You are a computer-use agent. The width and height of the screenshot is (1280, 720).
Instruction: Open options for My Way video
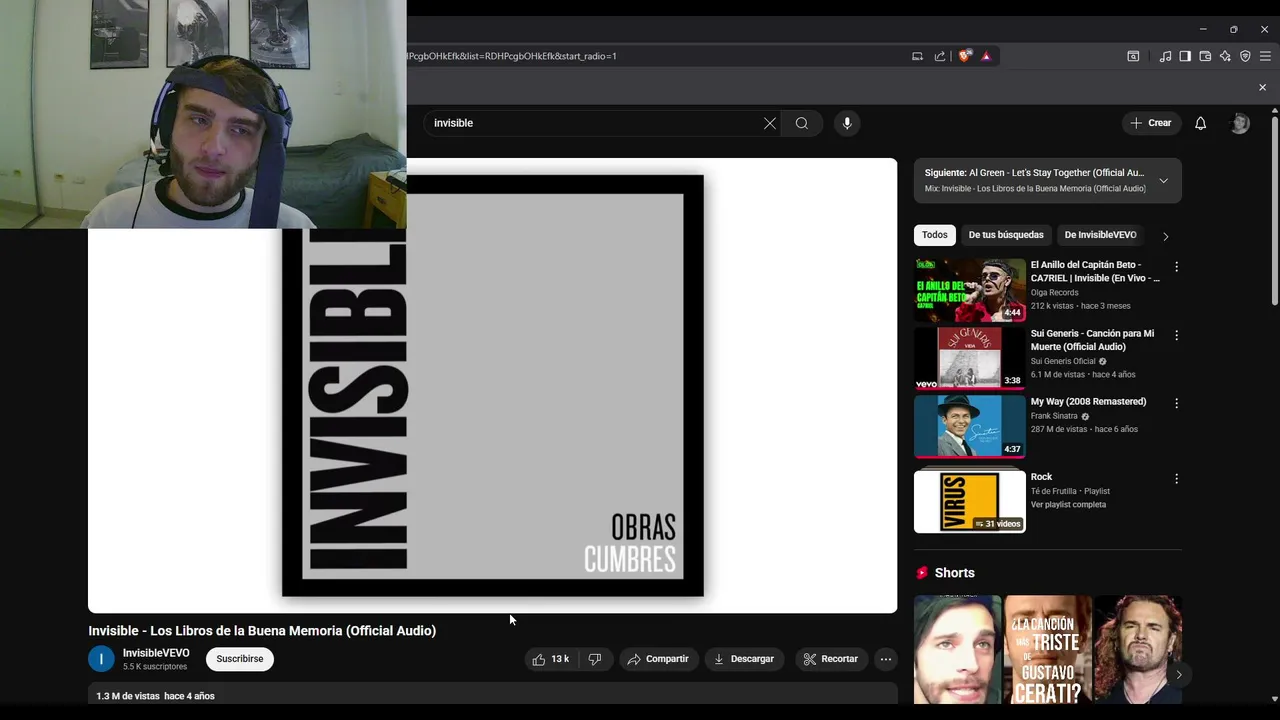click(x=1176, y=403)
